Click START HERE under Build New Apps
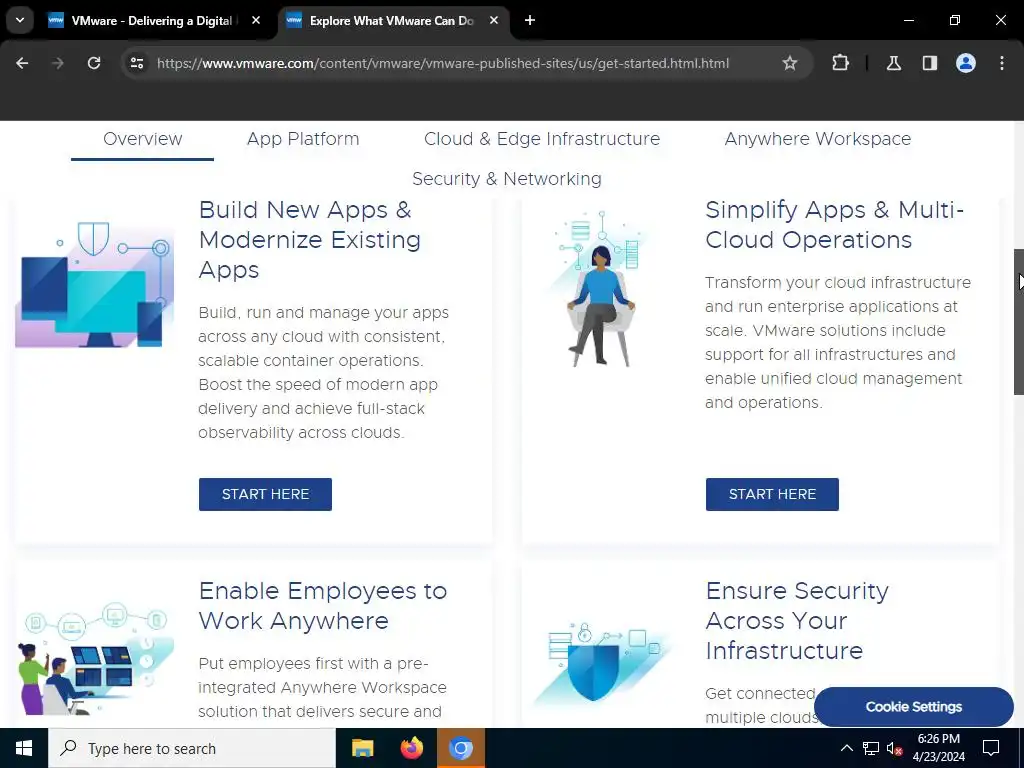This screenshot has width=1024, height=768. click(265, 494)
